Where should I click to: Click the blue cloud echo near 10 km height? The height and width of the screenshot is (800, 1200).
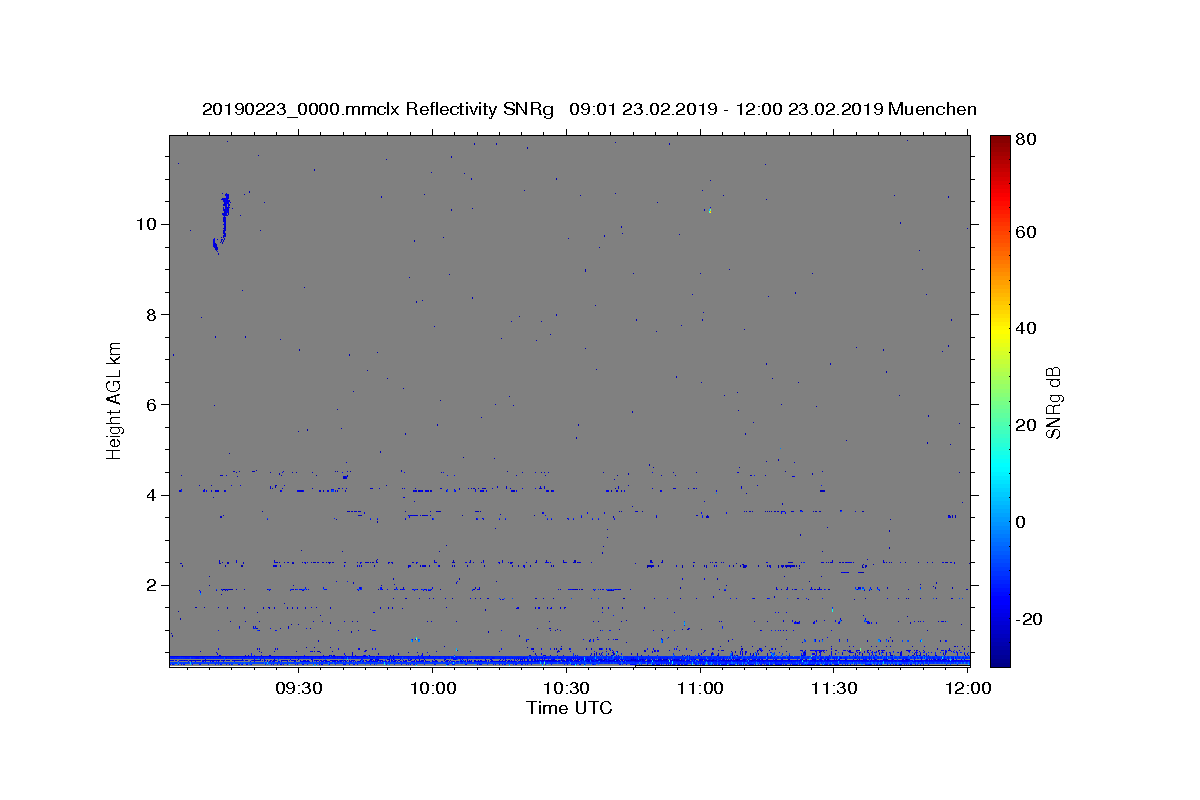(x=222, y=222)
